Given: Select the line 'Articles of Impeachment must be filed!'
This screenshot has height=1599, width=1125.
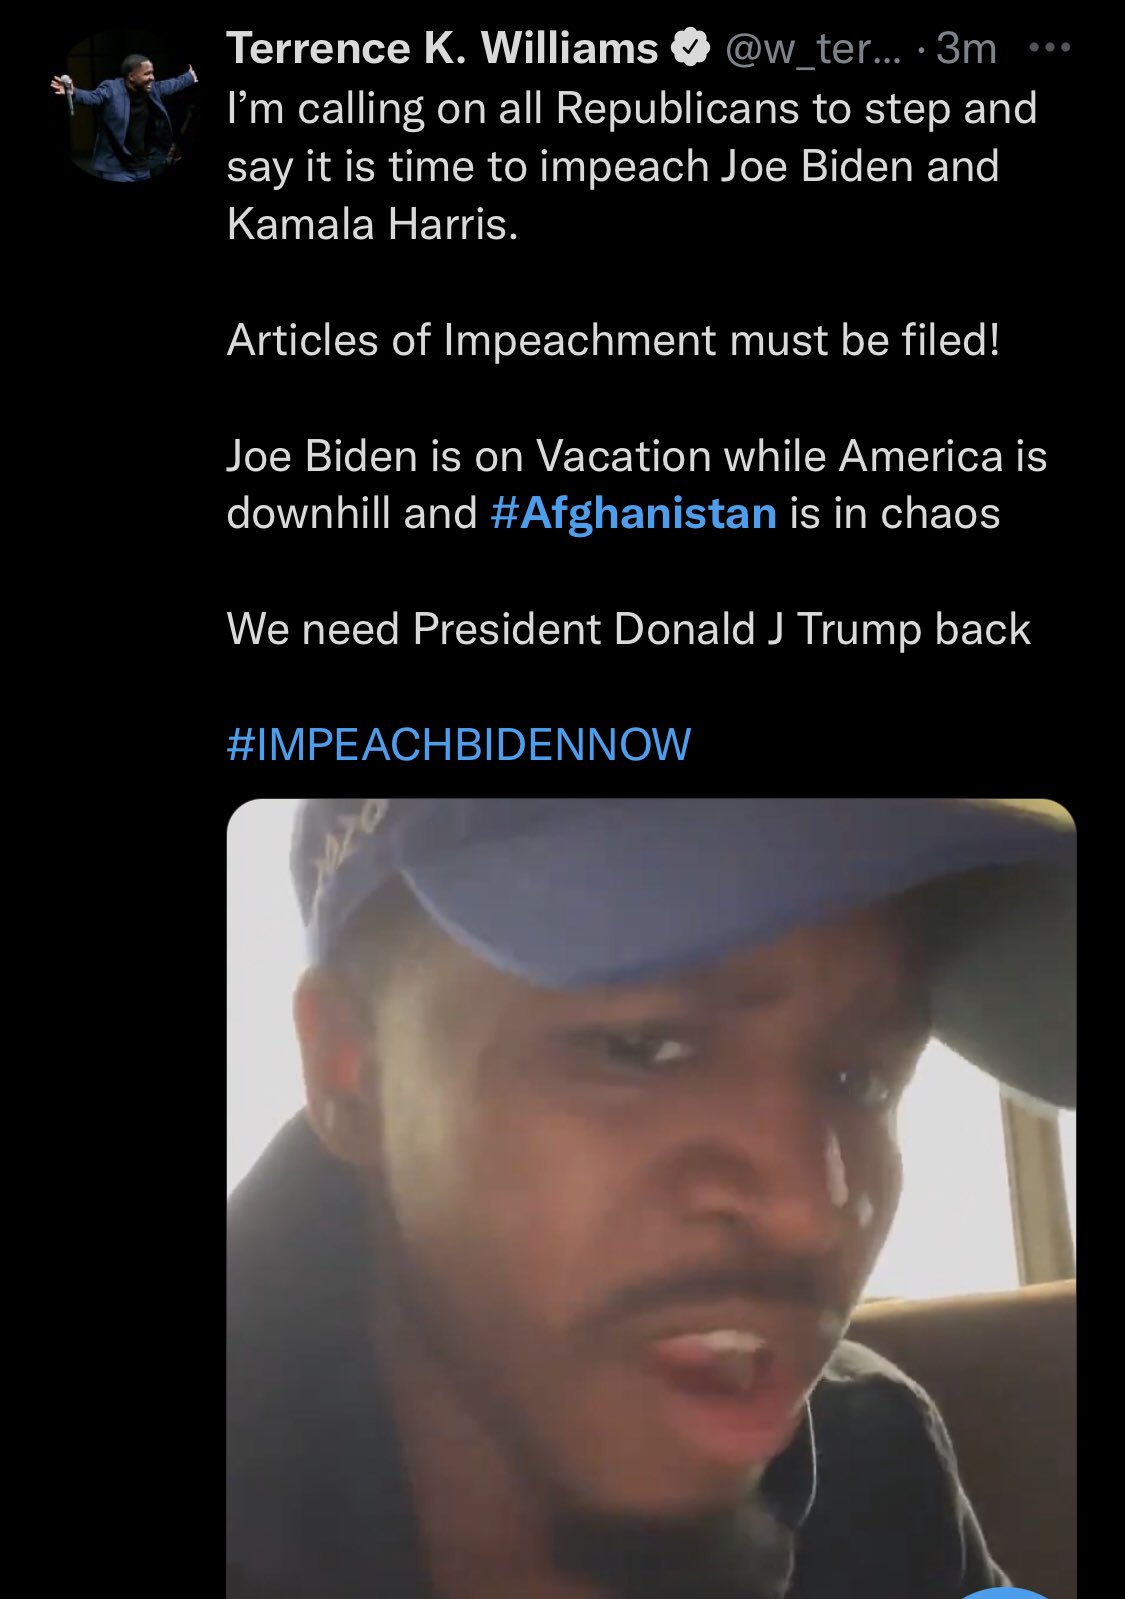Looking at the screenshot, I should click(x=613, y=340).
